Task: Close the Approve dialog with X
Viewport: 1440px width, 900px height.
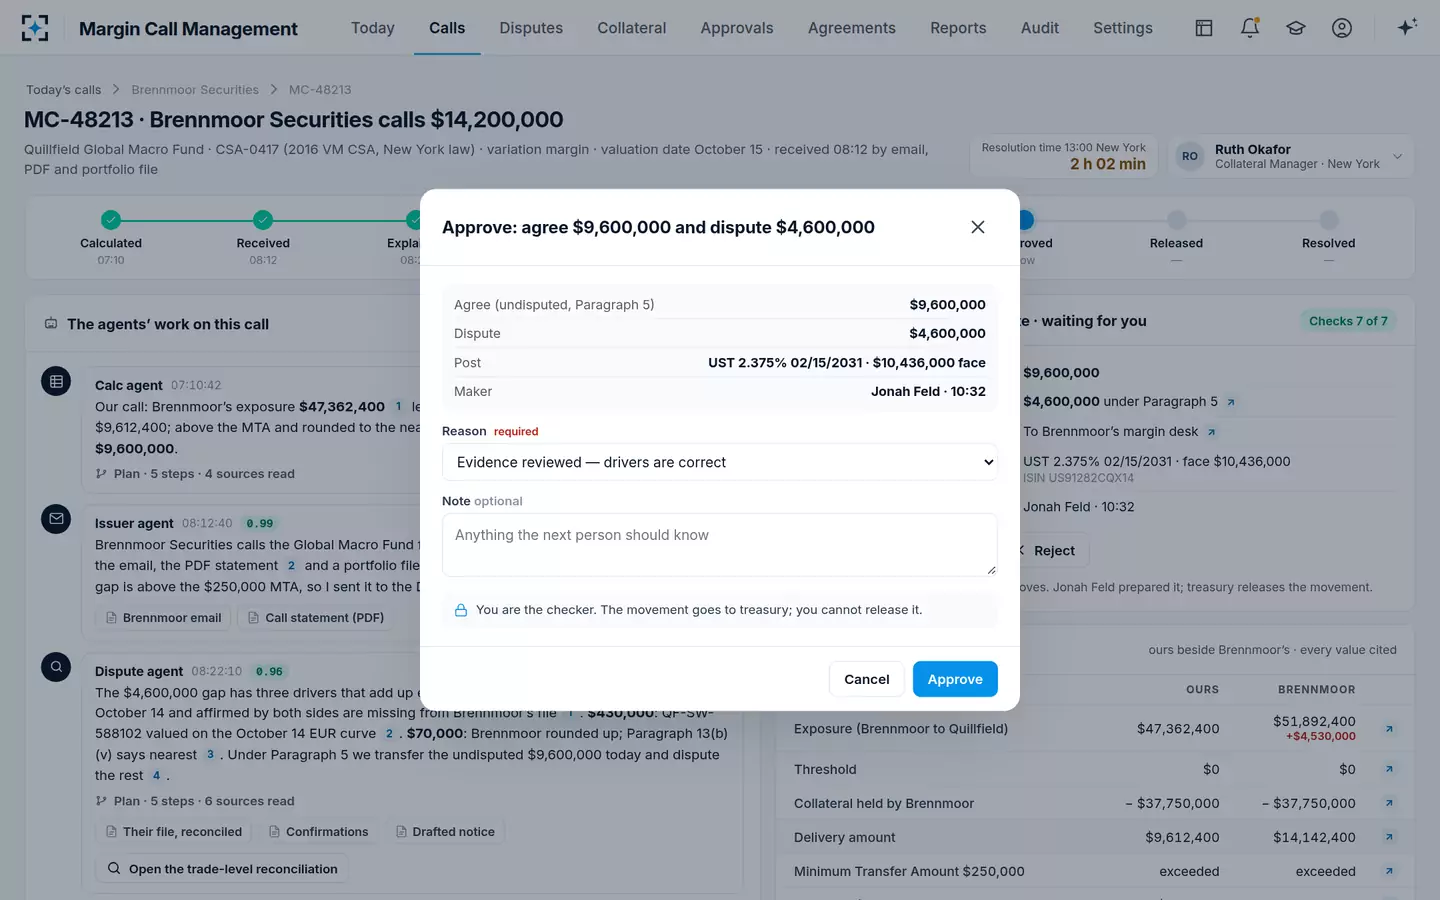Action: point(978,227)
